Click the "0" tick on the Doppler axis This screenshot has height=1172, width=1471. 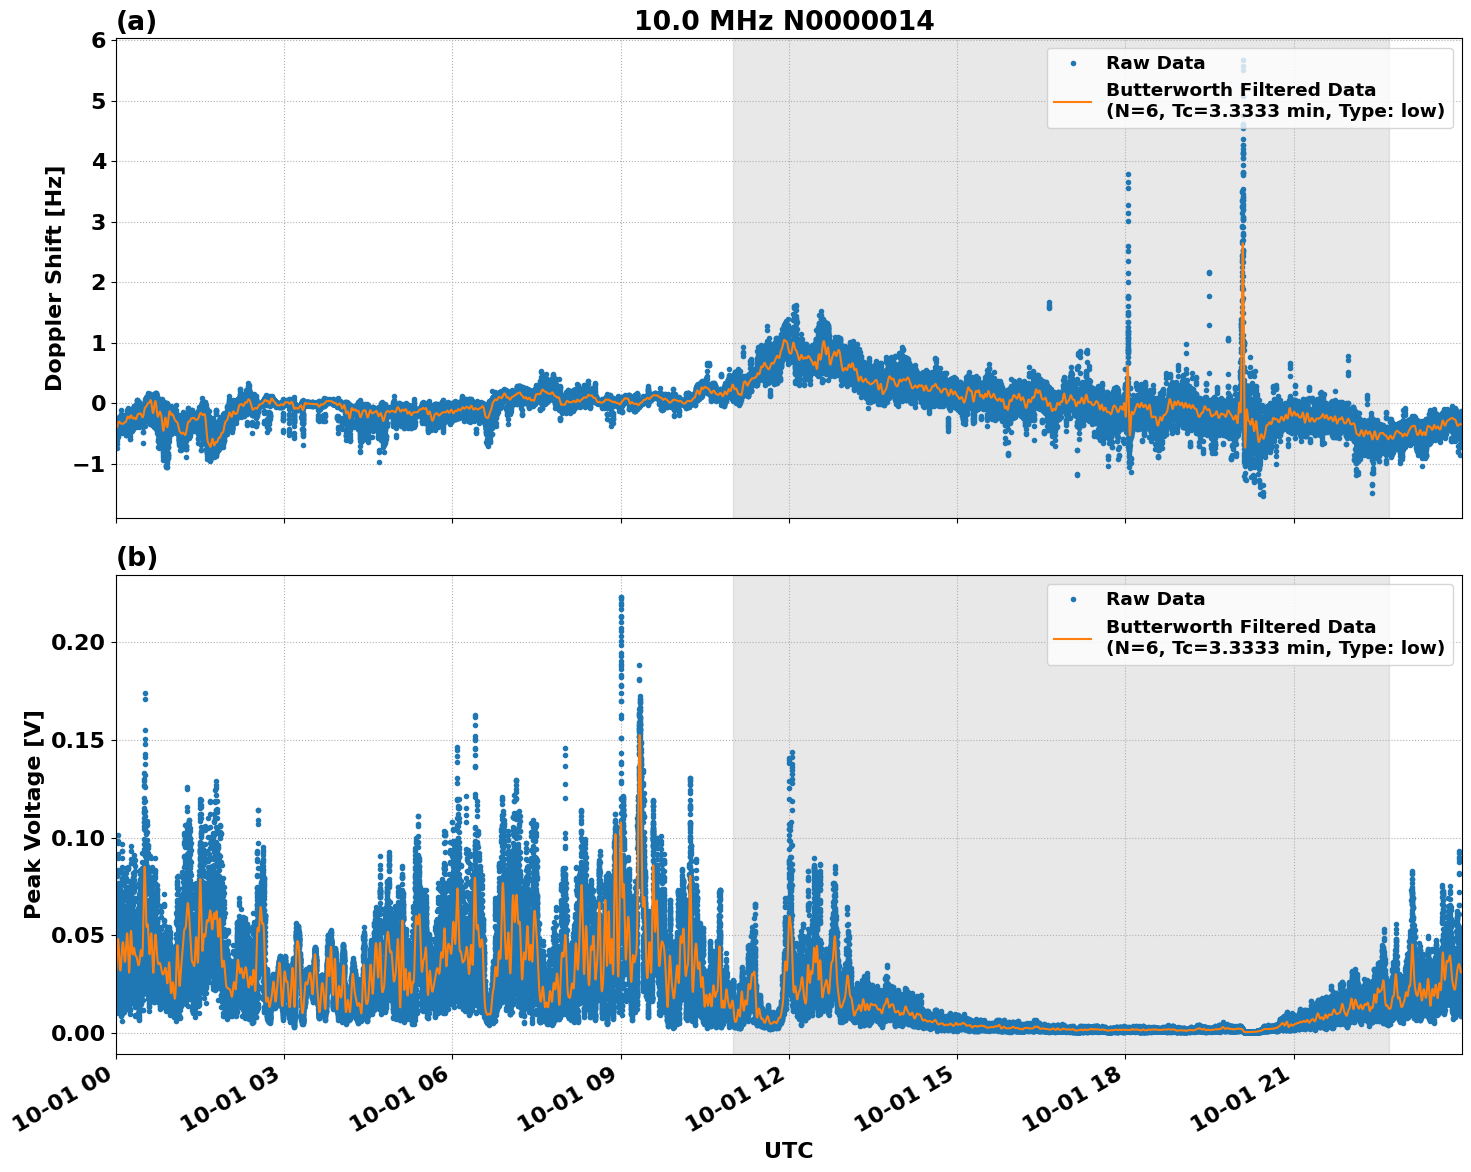[98, 404]
